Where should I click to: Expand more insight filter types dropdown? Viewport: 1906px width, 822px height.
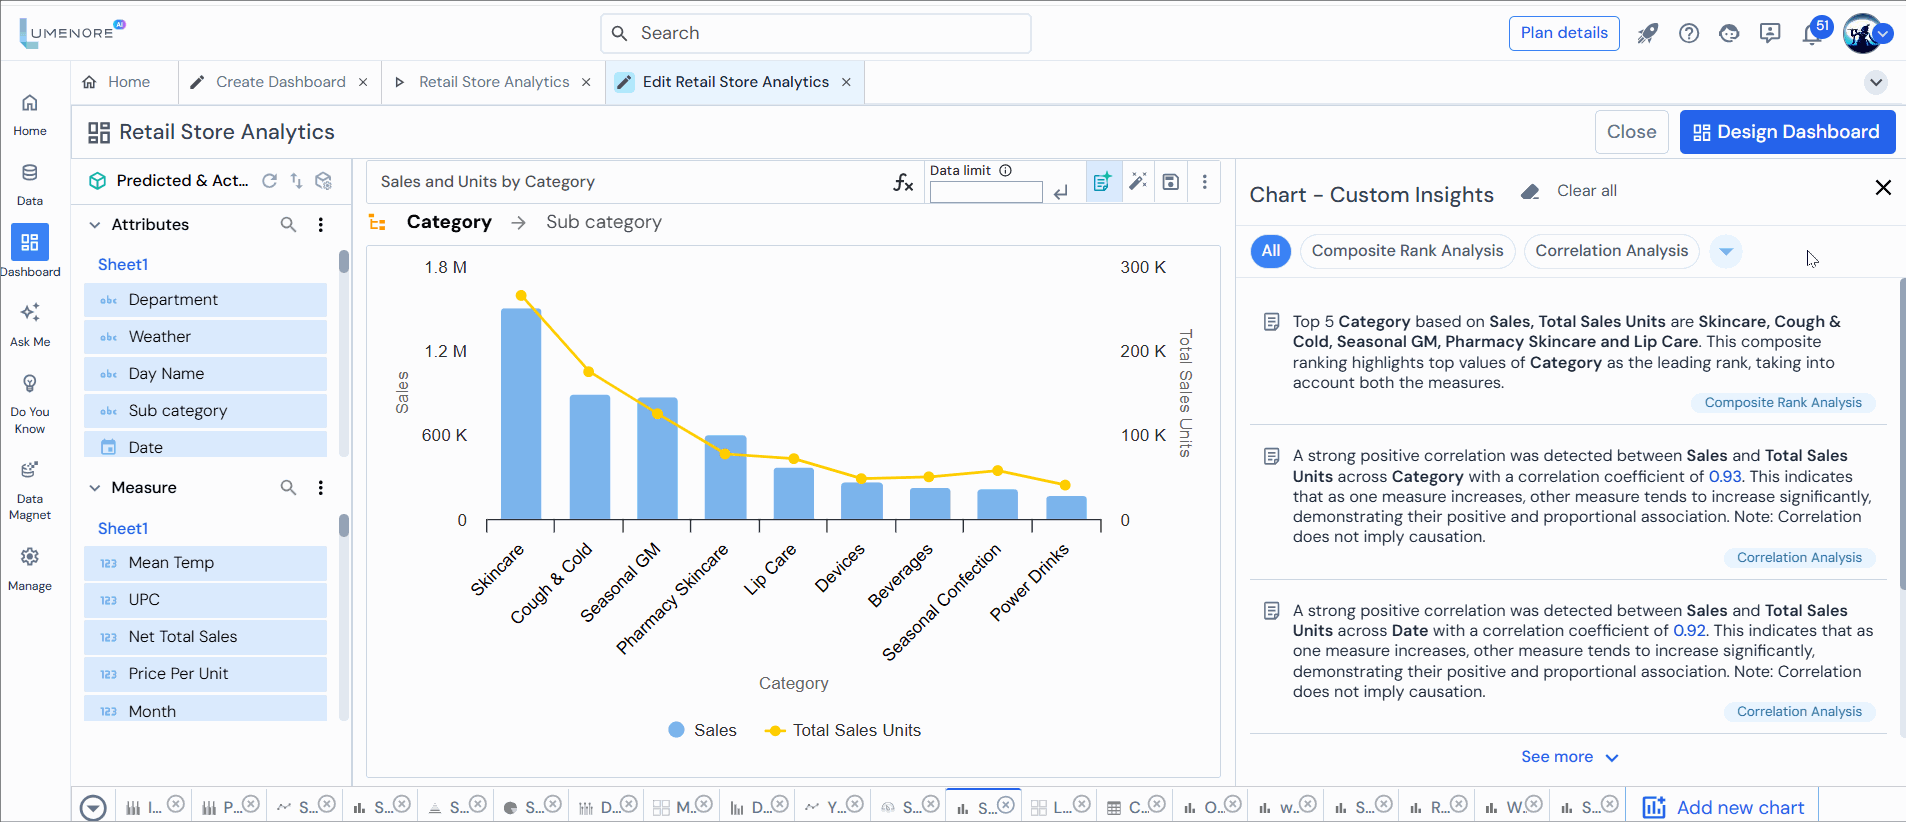(1726, 251)
